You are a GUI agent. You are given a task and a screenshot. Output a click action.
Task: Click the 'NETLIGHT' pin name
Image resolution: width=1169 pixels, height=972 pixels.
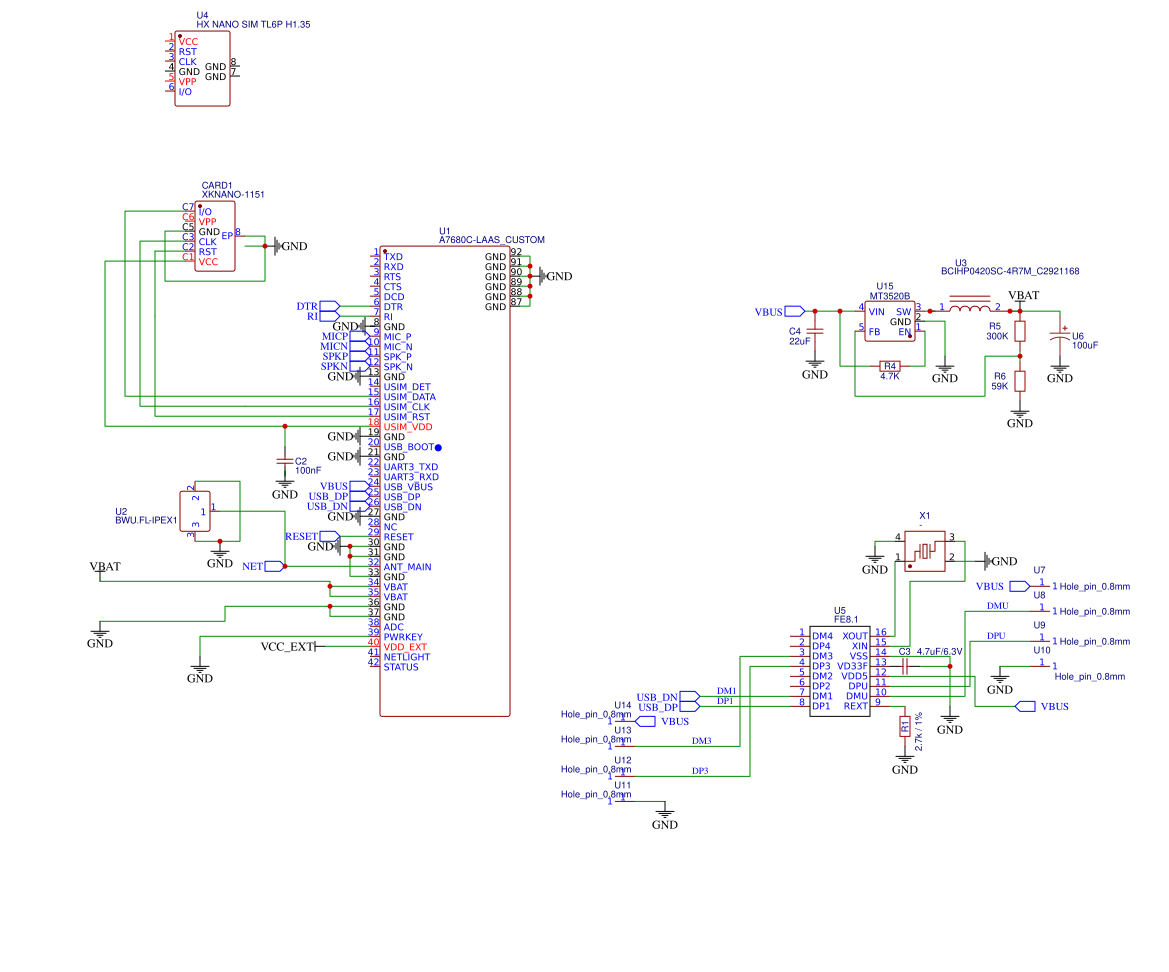[407, 657]
